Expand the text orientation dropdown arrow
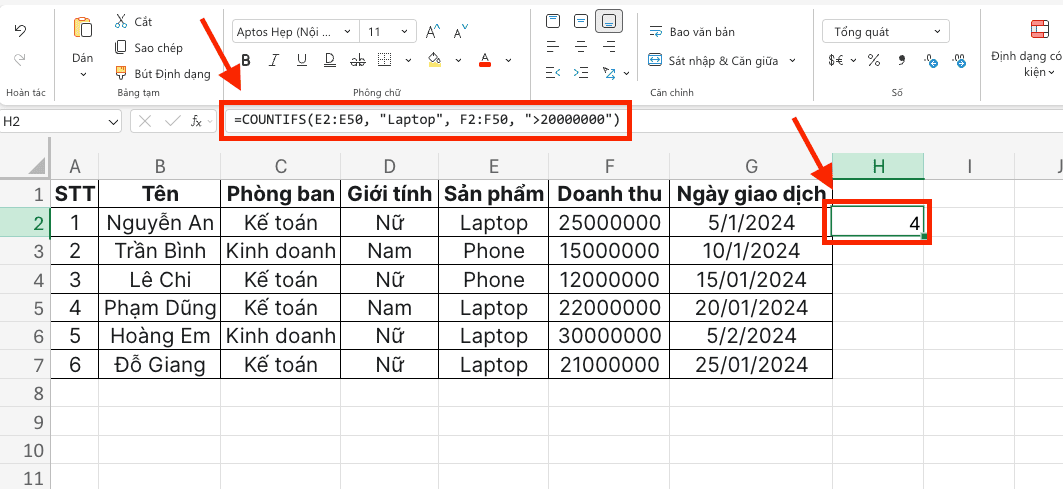This screenshot has width=1063, height=489. (x=626, y=73)
